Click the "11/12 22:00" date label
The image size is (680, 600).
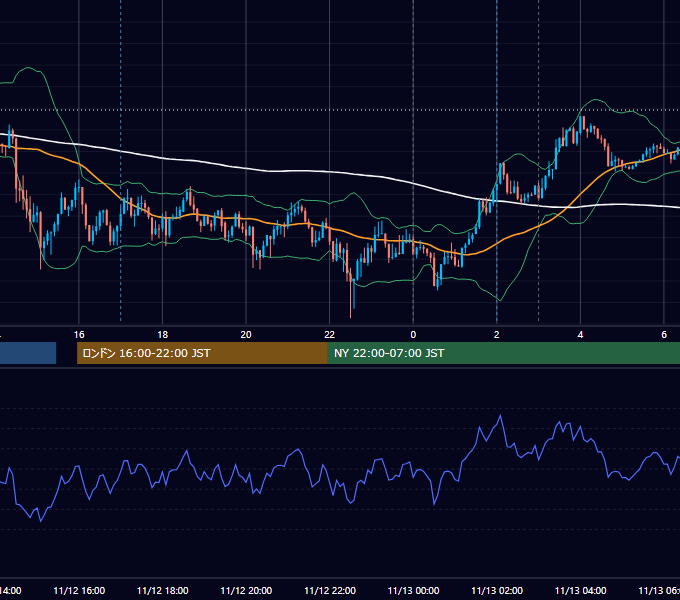coord(330,590)
